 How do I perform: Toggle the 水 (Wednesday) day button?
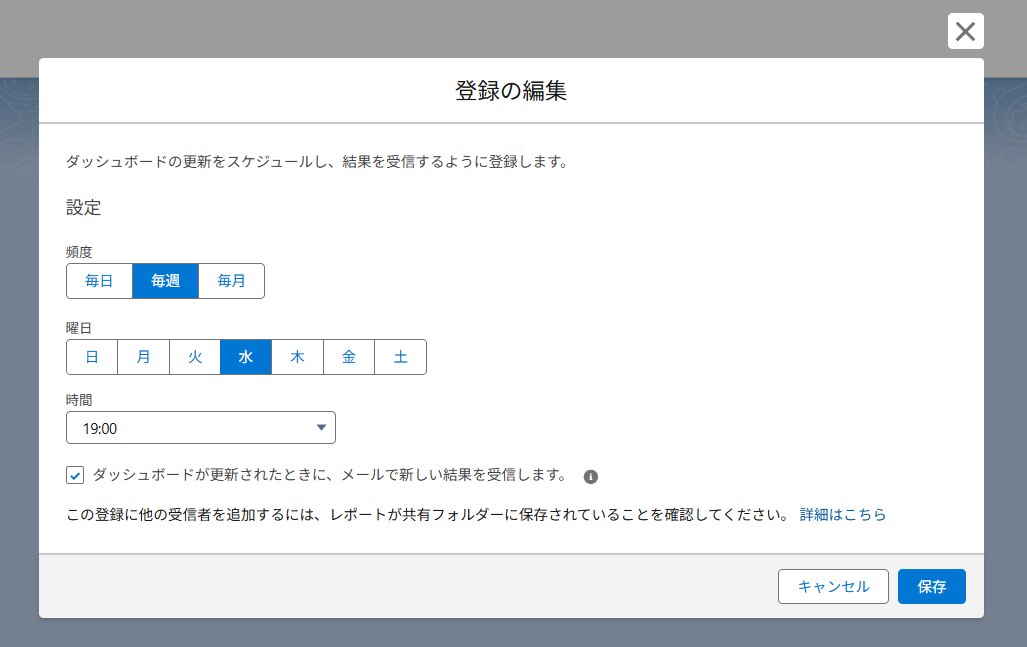[246, 357]
